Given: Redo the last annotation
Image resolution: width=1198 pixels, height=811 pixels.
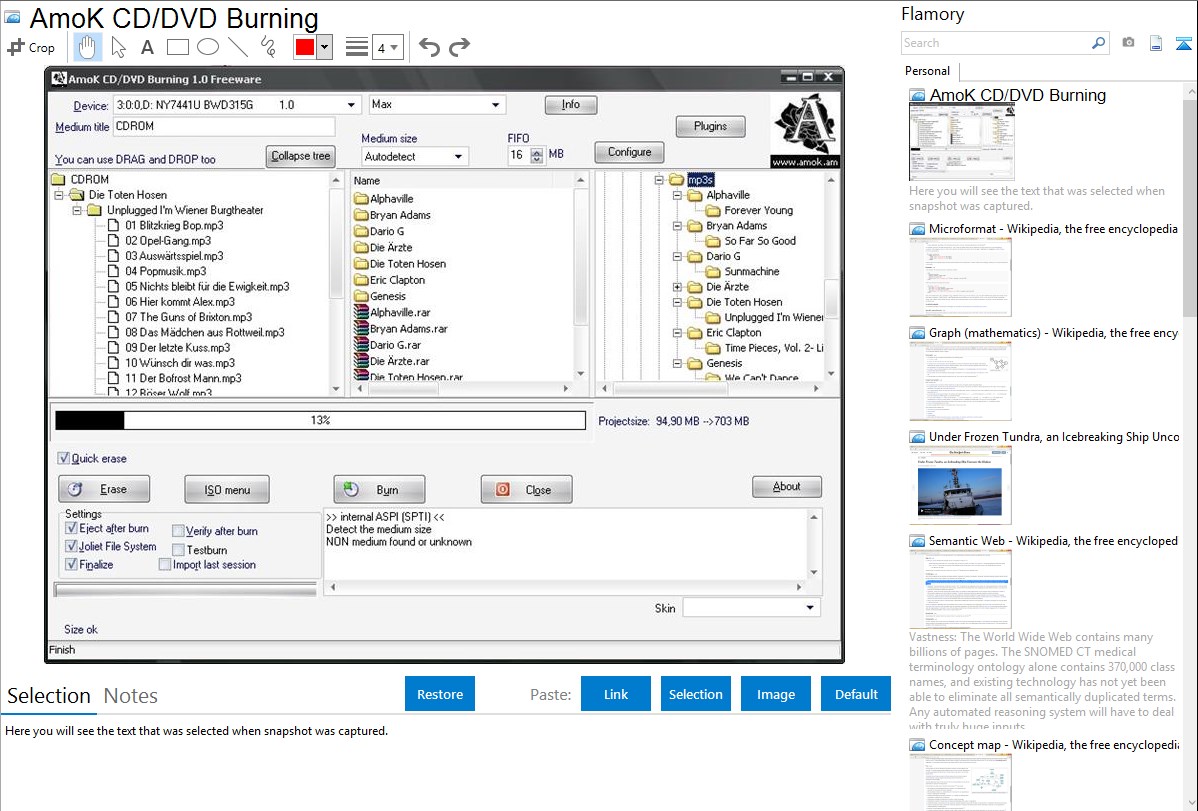Looking at the screenshot, I should point(459,47).
